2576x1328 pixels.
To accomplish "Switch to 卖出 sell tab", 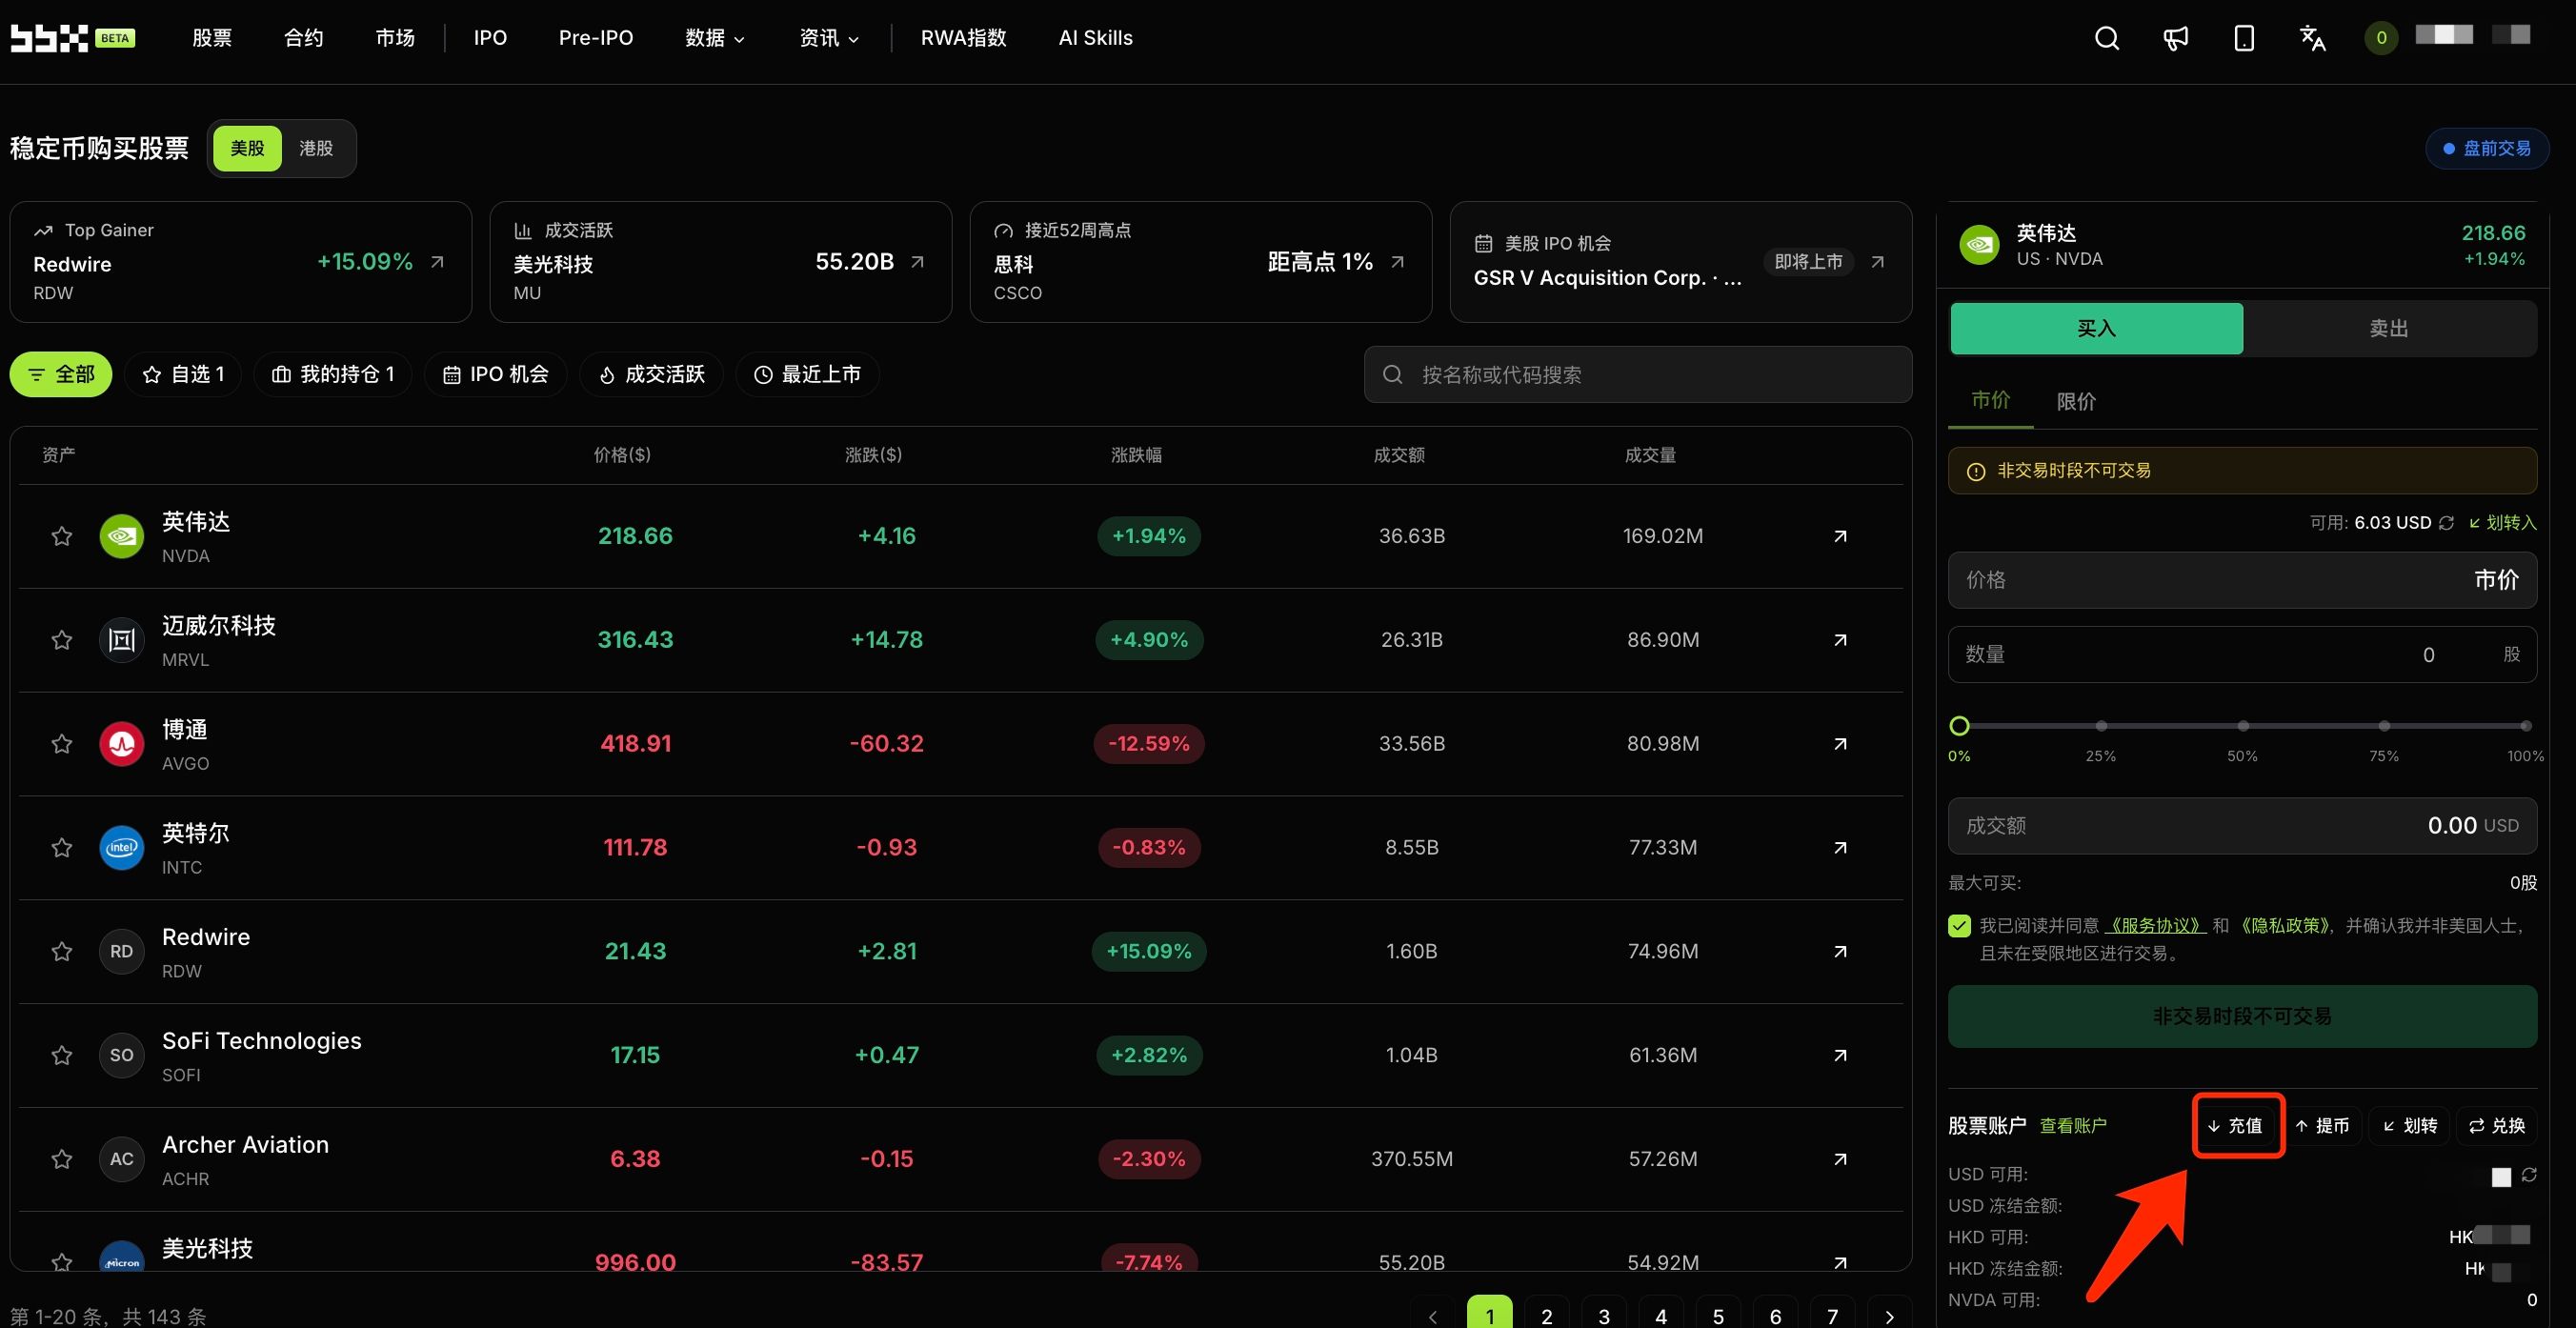I will (2389, 329).
